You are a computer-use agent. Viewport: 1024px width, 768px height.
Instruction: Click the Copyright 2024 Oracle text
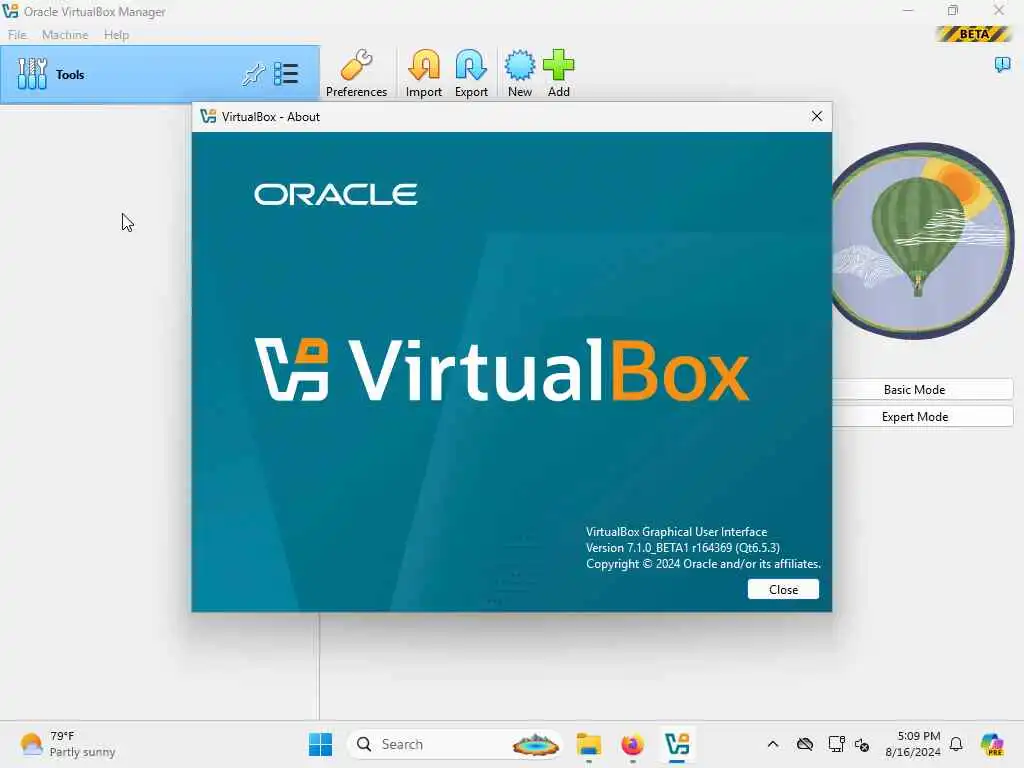tap(703, 564)
